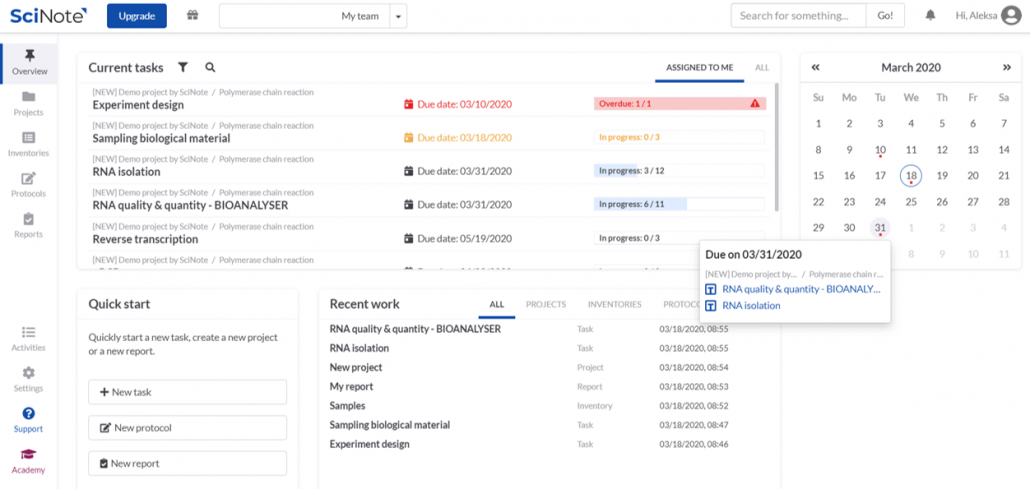Go to Protocols in sidebar
The width and height of the screenshot is (1030, 489).
coord(28,185)
